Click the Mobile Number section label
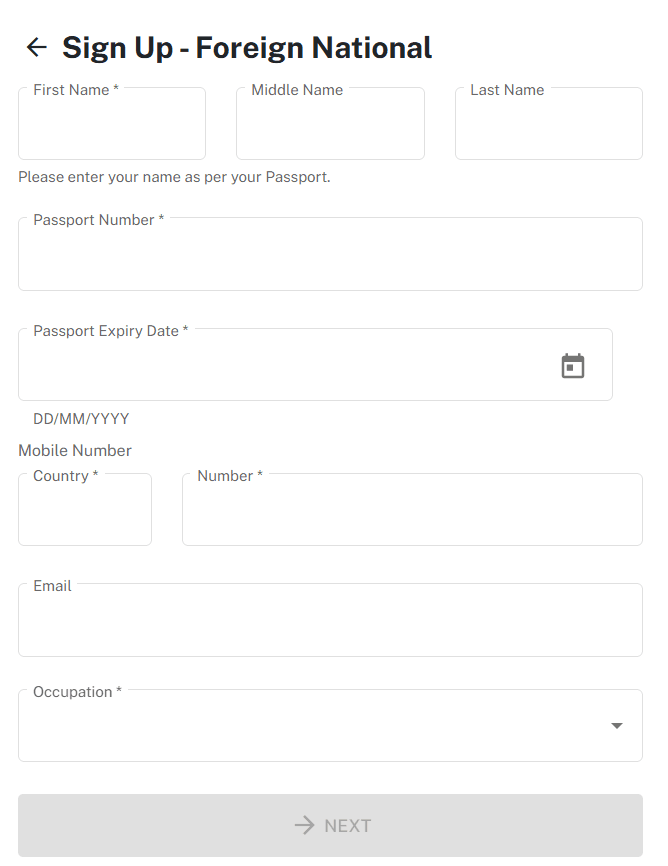 [74, 450]
